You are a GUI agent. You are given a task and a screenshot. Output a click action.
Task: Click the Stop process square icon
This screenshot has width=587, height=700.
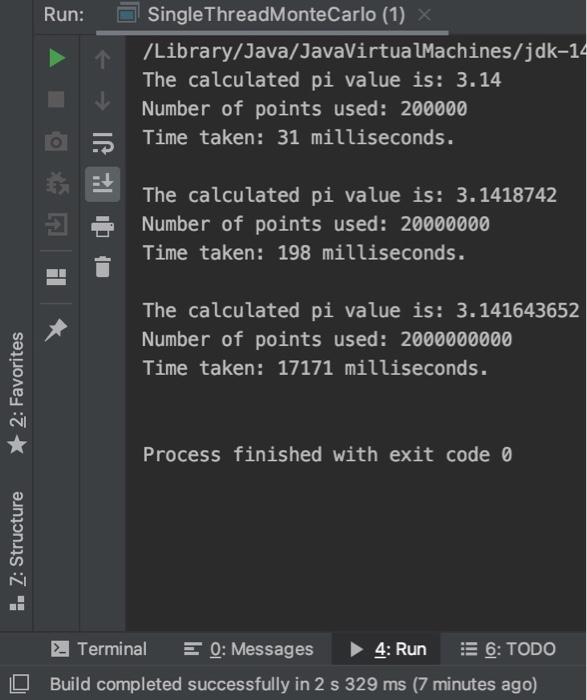click(x=56, y=99)
